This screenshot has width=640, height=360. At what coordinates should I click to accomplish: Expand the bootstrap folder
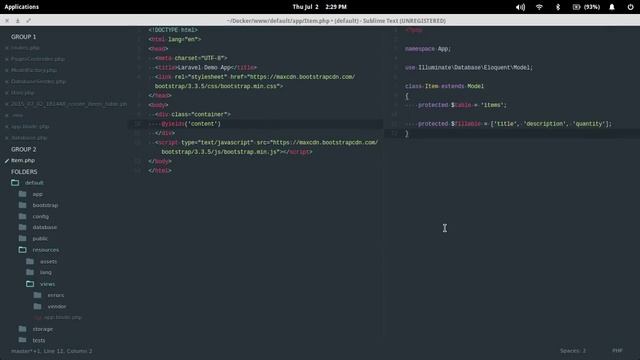[45, 205]
